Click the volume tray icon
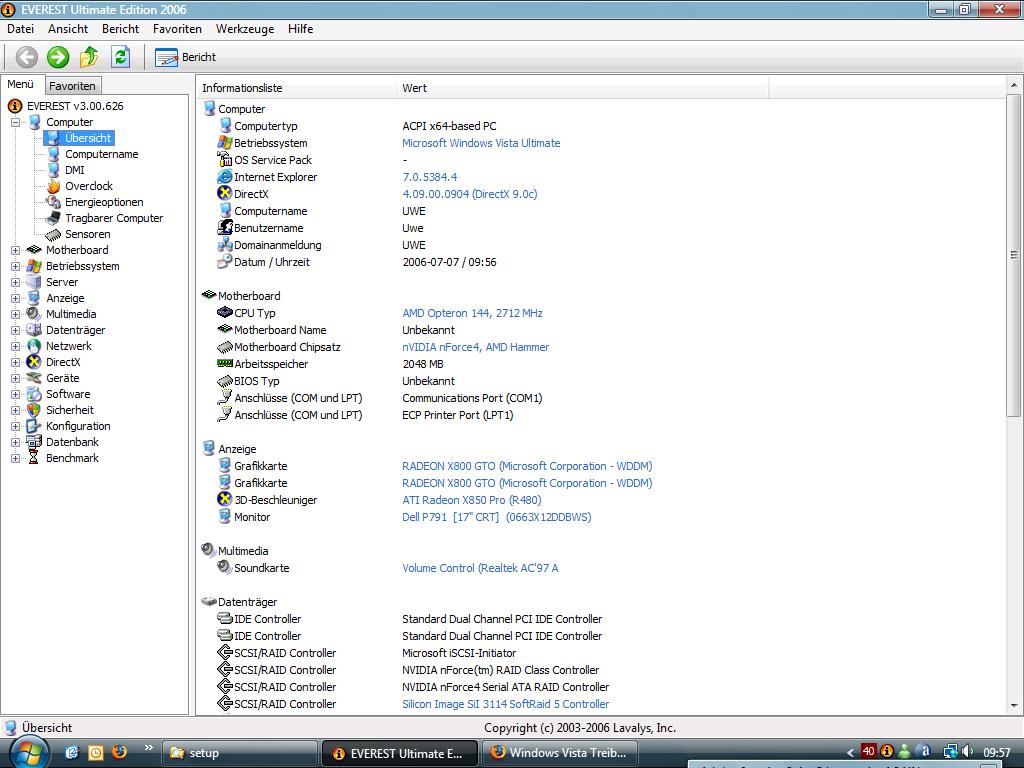Viewport: 1024px width, 768px height. tap(967, 752)
